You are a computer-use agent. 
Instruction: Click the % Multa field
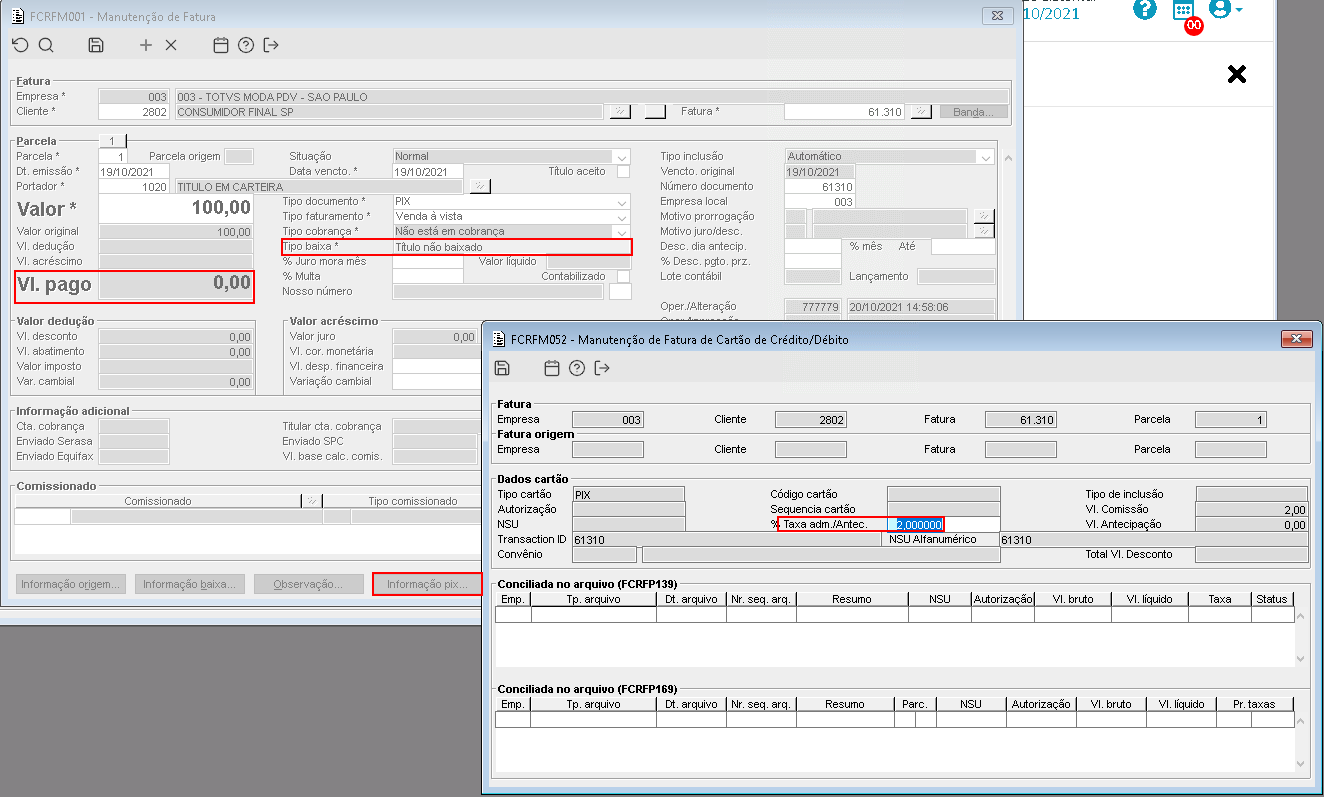428,277
